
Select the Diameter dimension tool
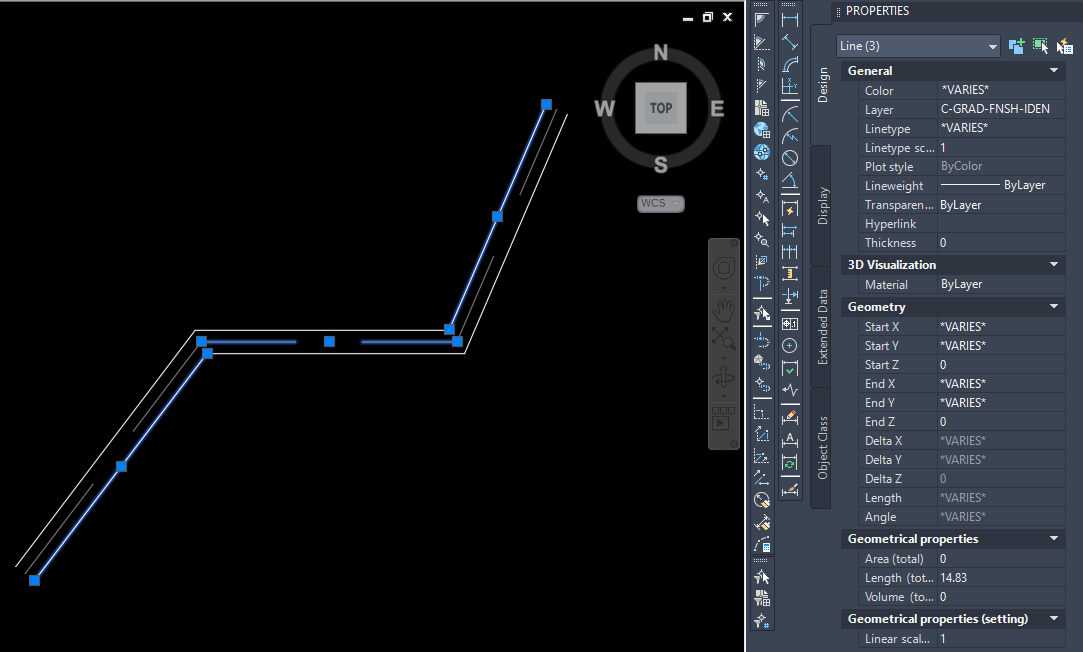tap(789, 158)
